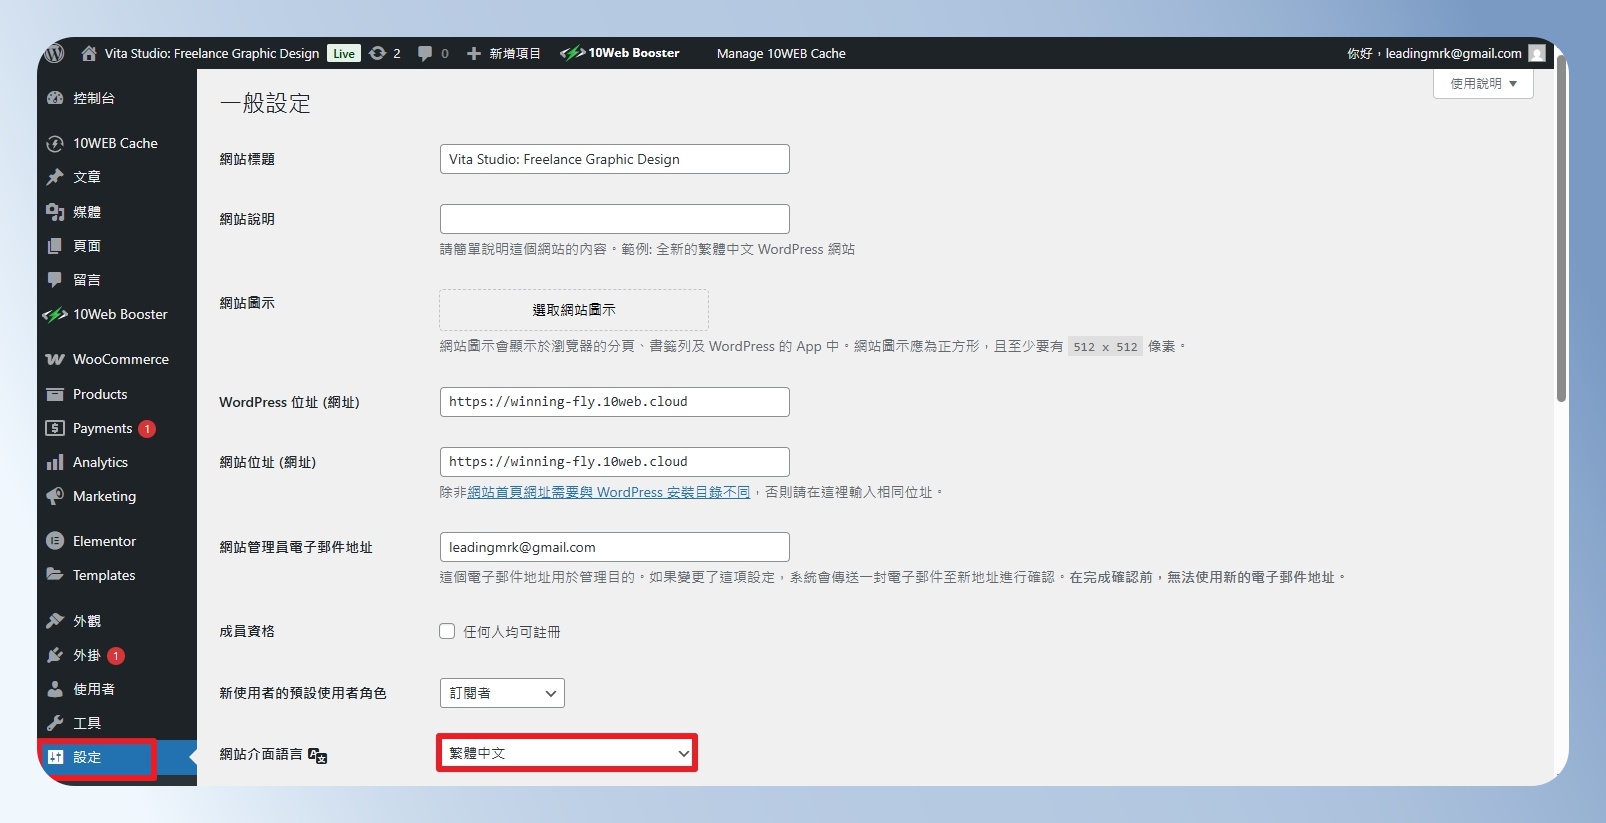This screenshot has height=823, width=1606.
Task: Click the plus icon for 新增項目
Action: pyautogui.click(x=474, y=53)
